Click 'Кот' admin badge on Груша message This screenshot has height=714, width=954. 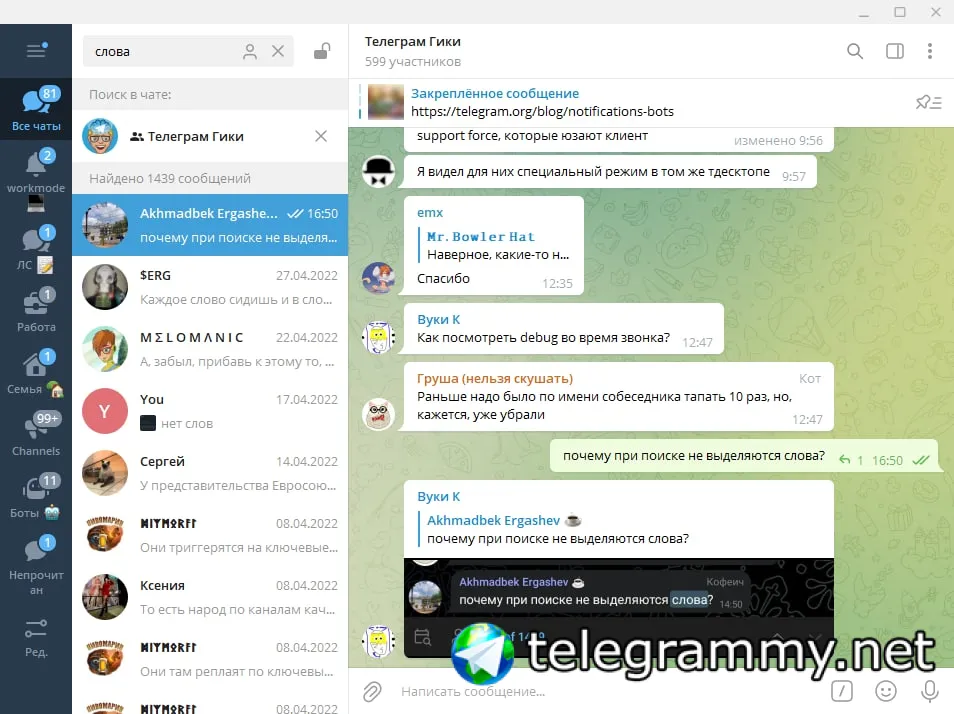coord(810,378)
